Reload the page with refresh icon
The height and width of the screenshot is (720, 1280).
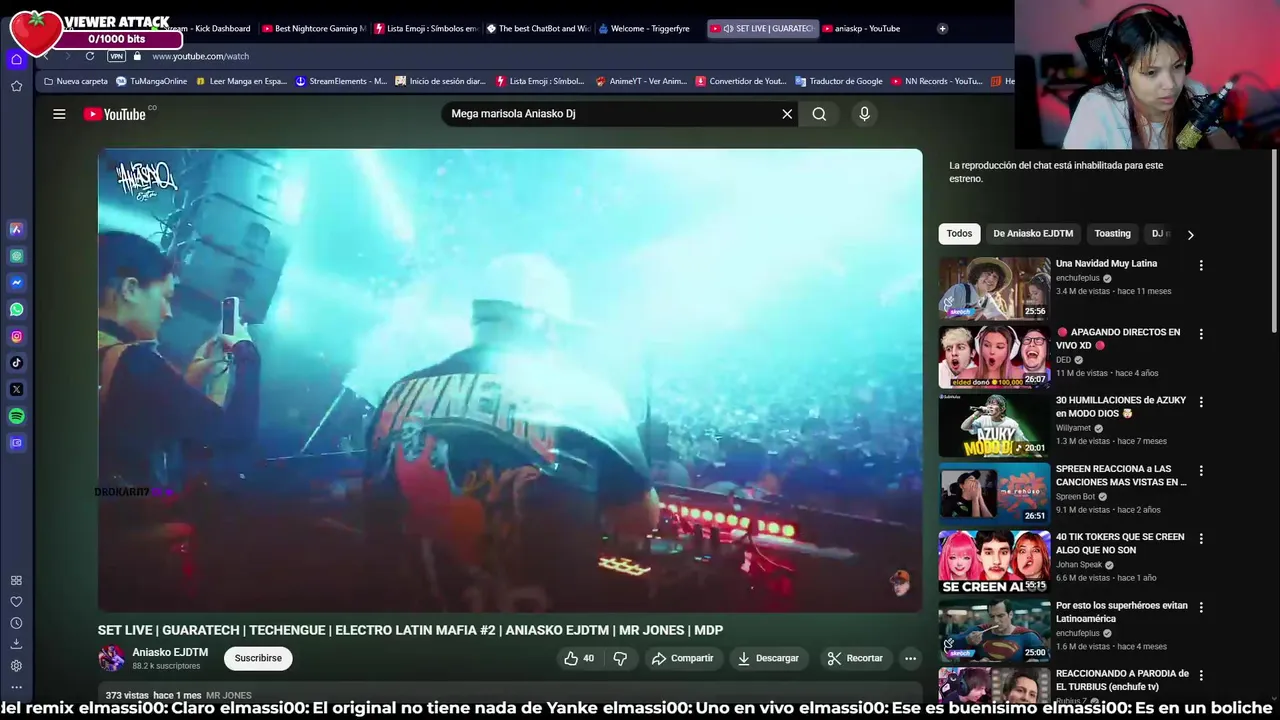(89, 56)
